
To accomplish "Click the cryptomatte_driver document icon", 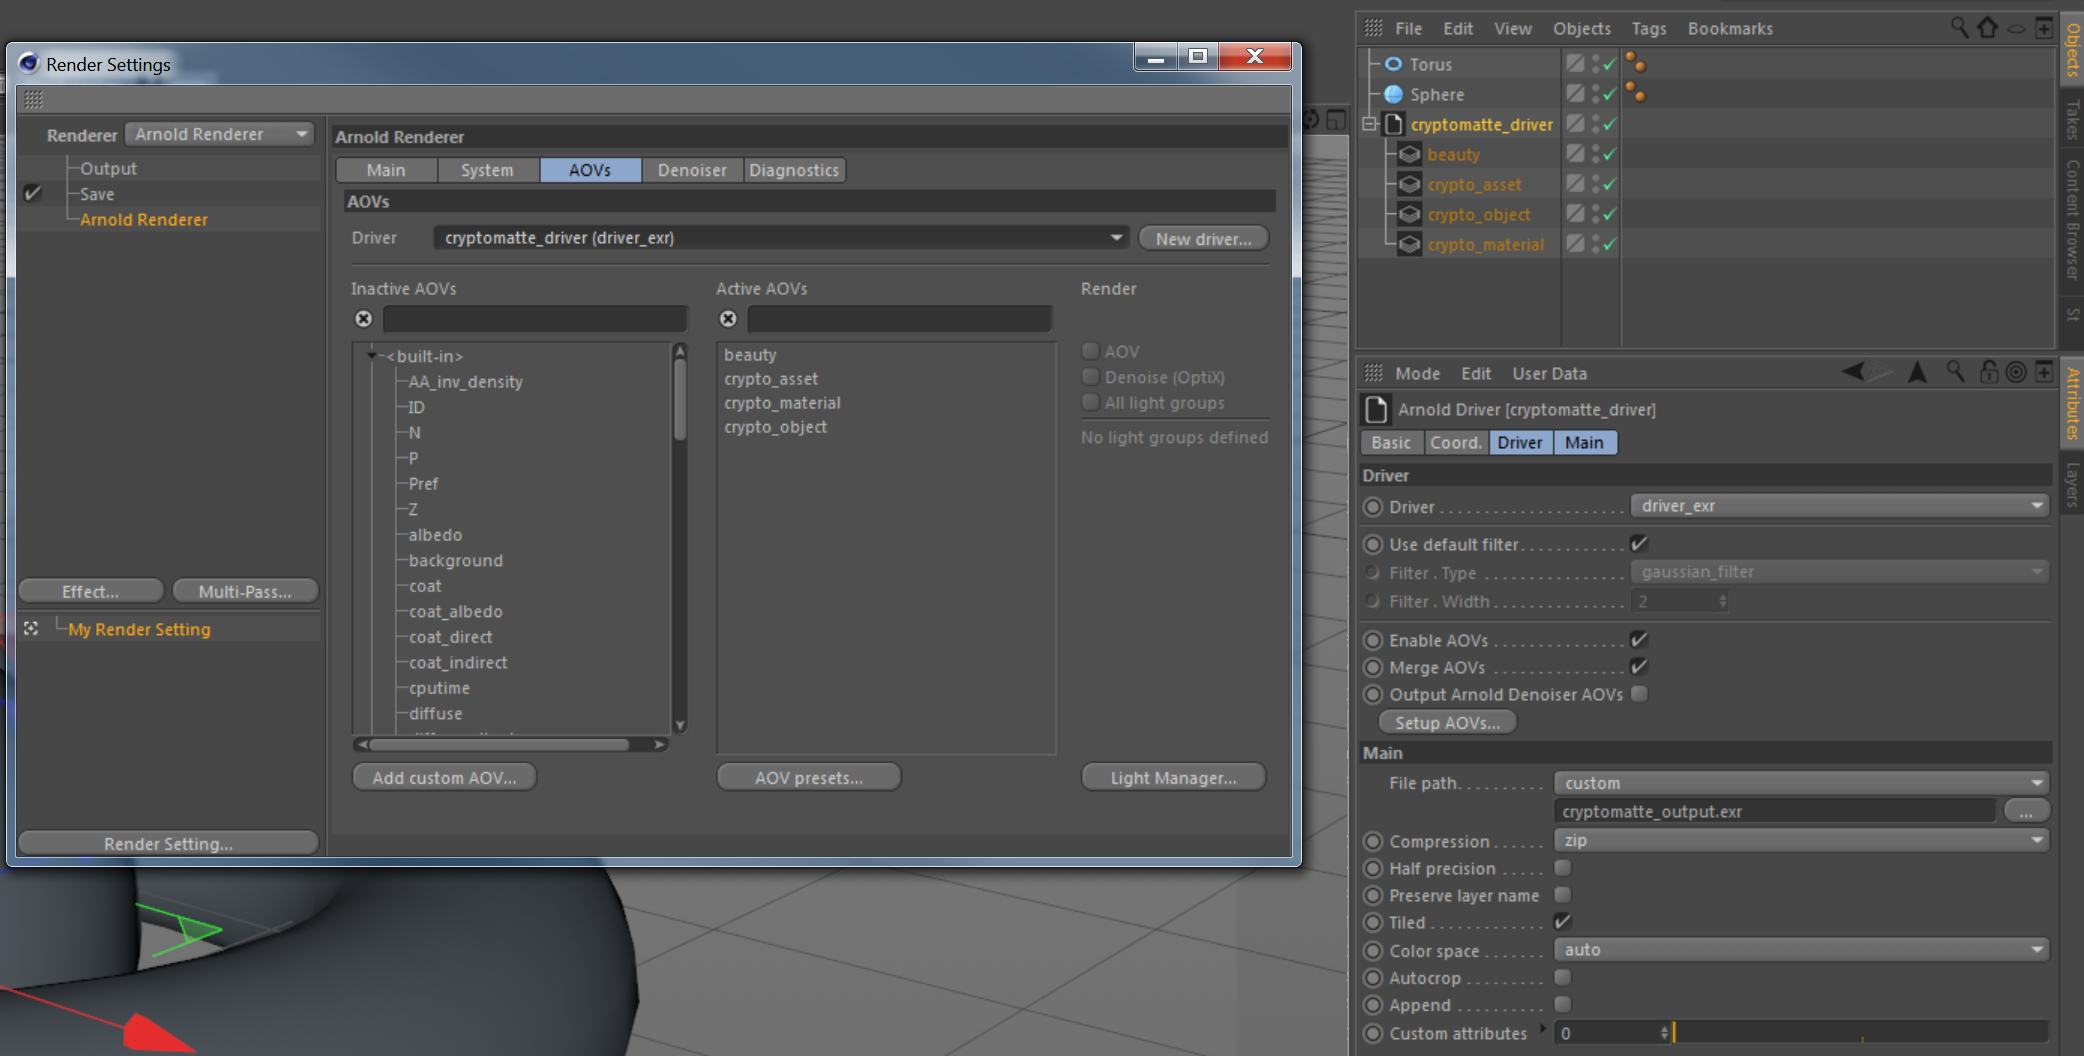I will pyautogui.click(x=1394, y=124).
